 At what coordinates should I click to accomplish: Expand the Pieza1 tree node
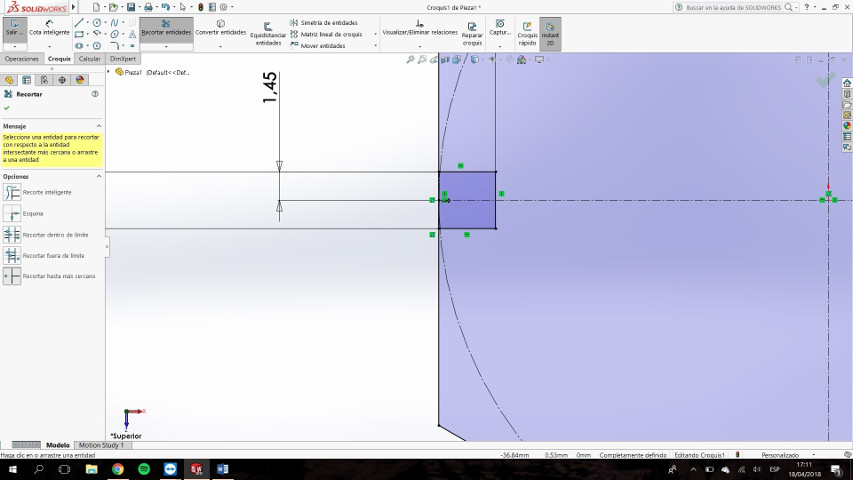tap(108, 72)
